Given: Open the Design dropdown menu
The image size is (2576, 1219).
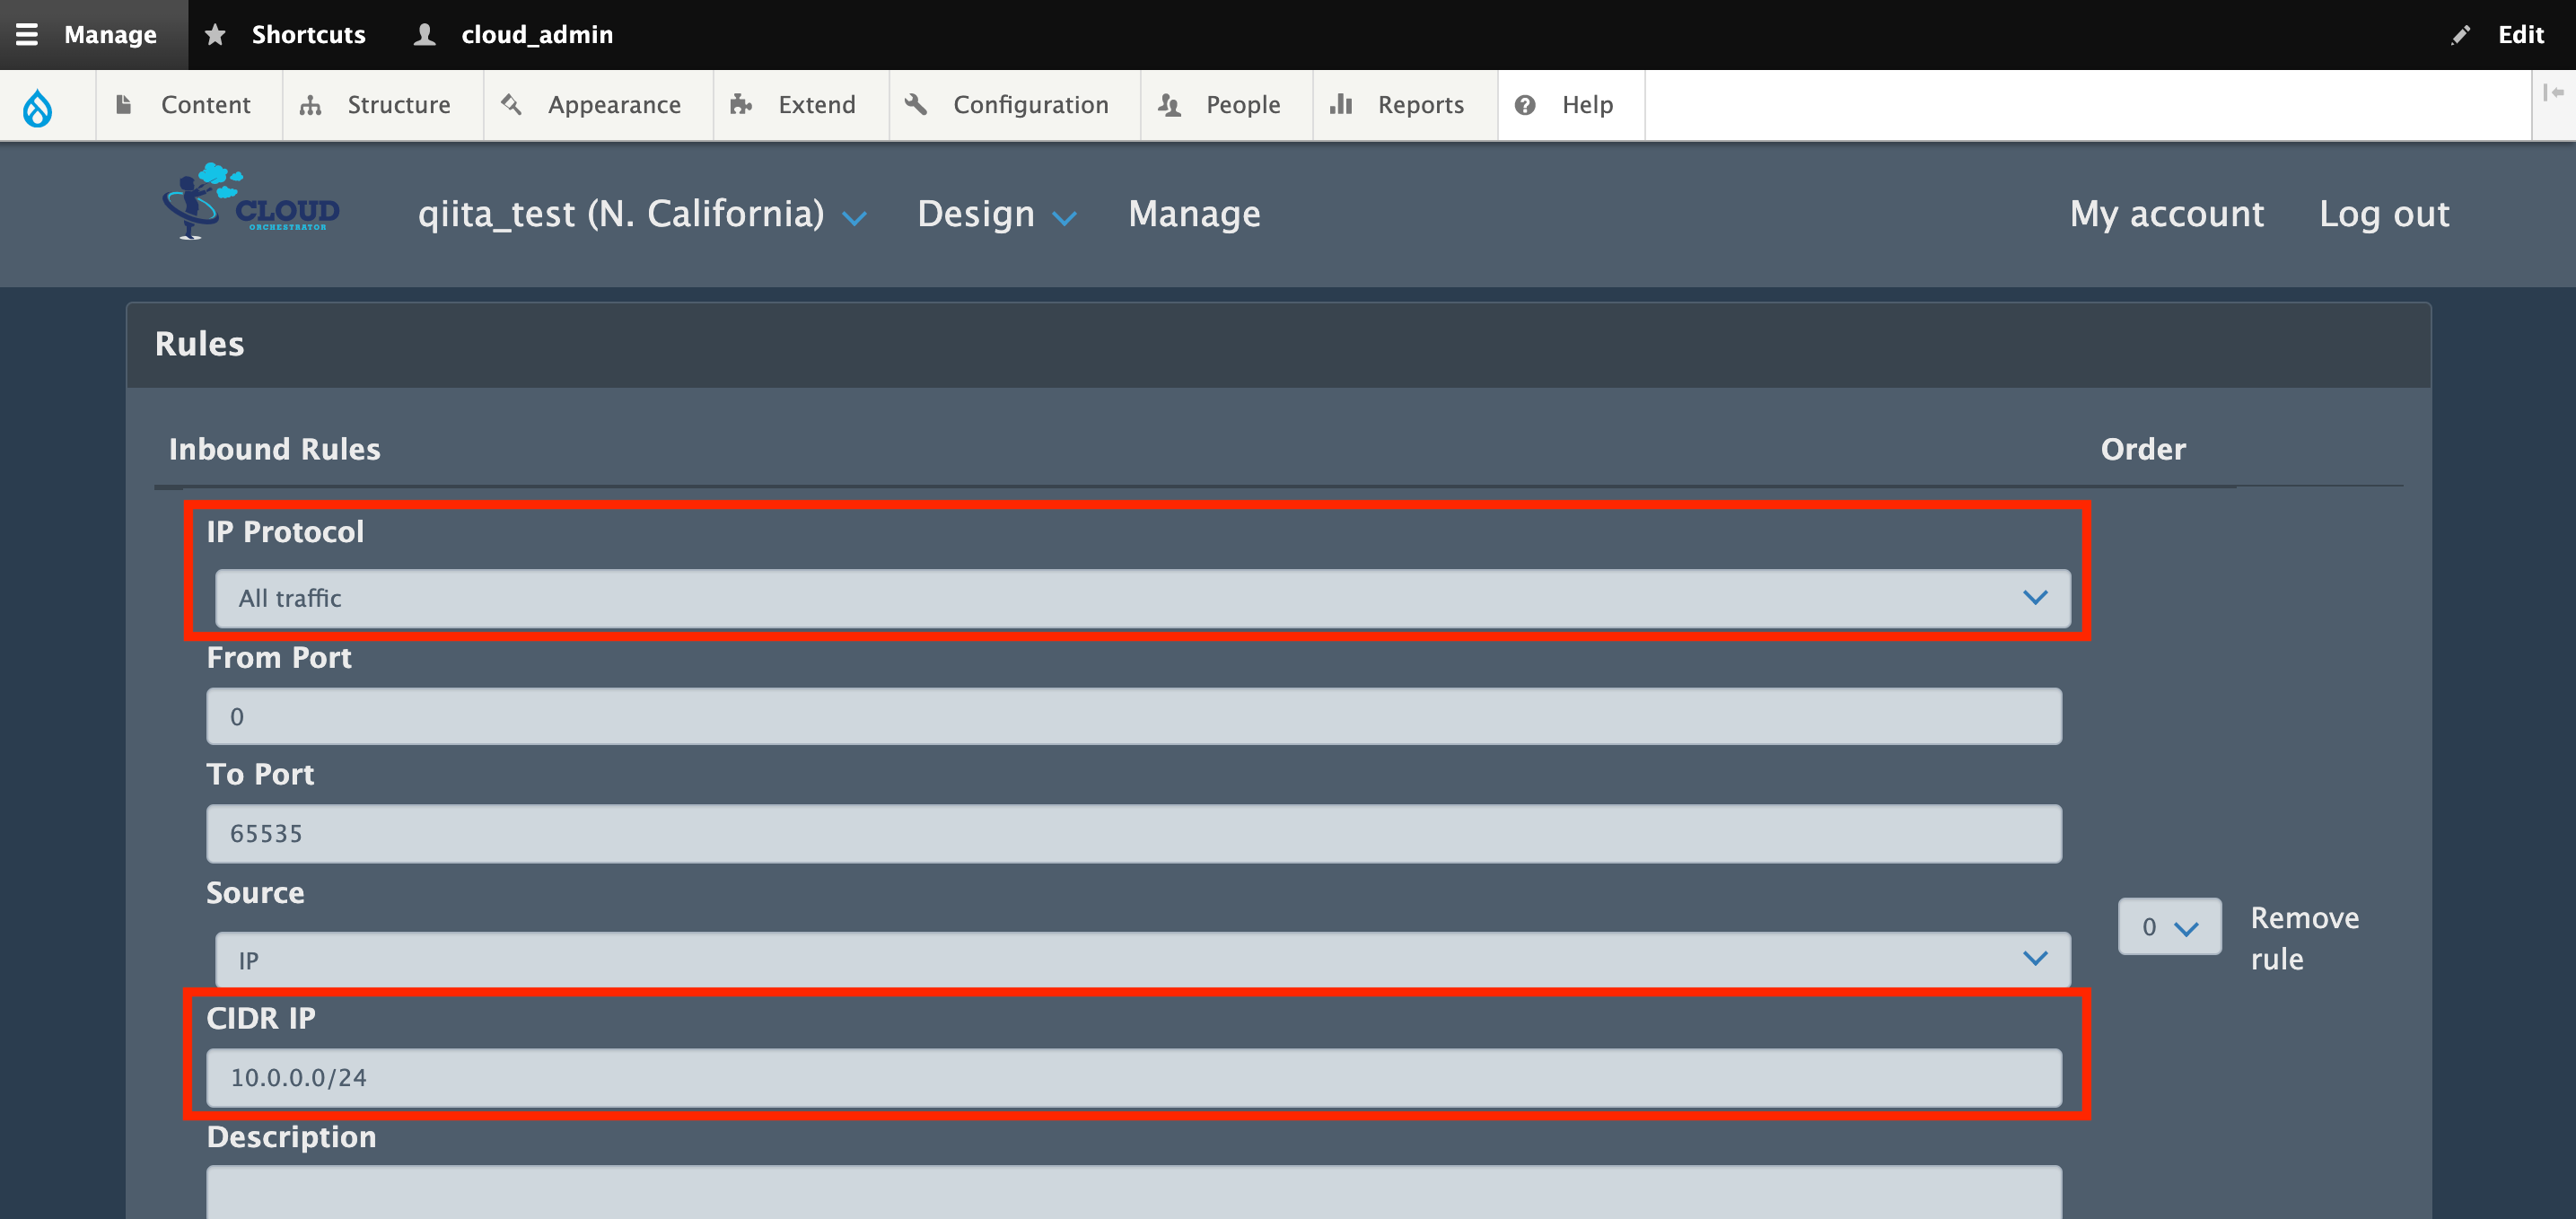Looking at the screenshot, I should [995, 213].
